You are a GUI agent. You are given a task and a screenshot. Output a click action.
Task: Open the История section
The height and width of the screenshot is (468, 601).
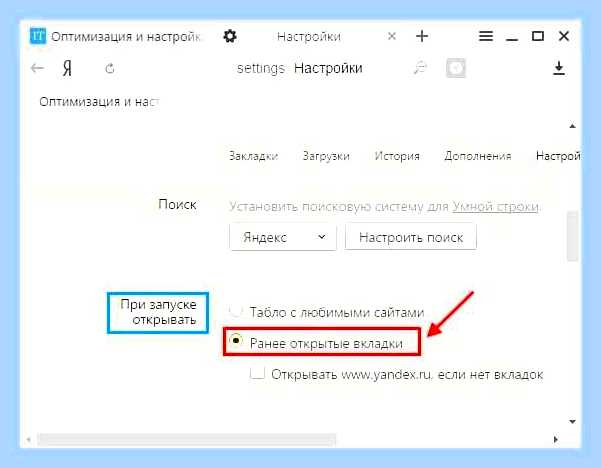point(397,156)
